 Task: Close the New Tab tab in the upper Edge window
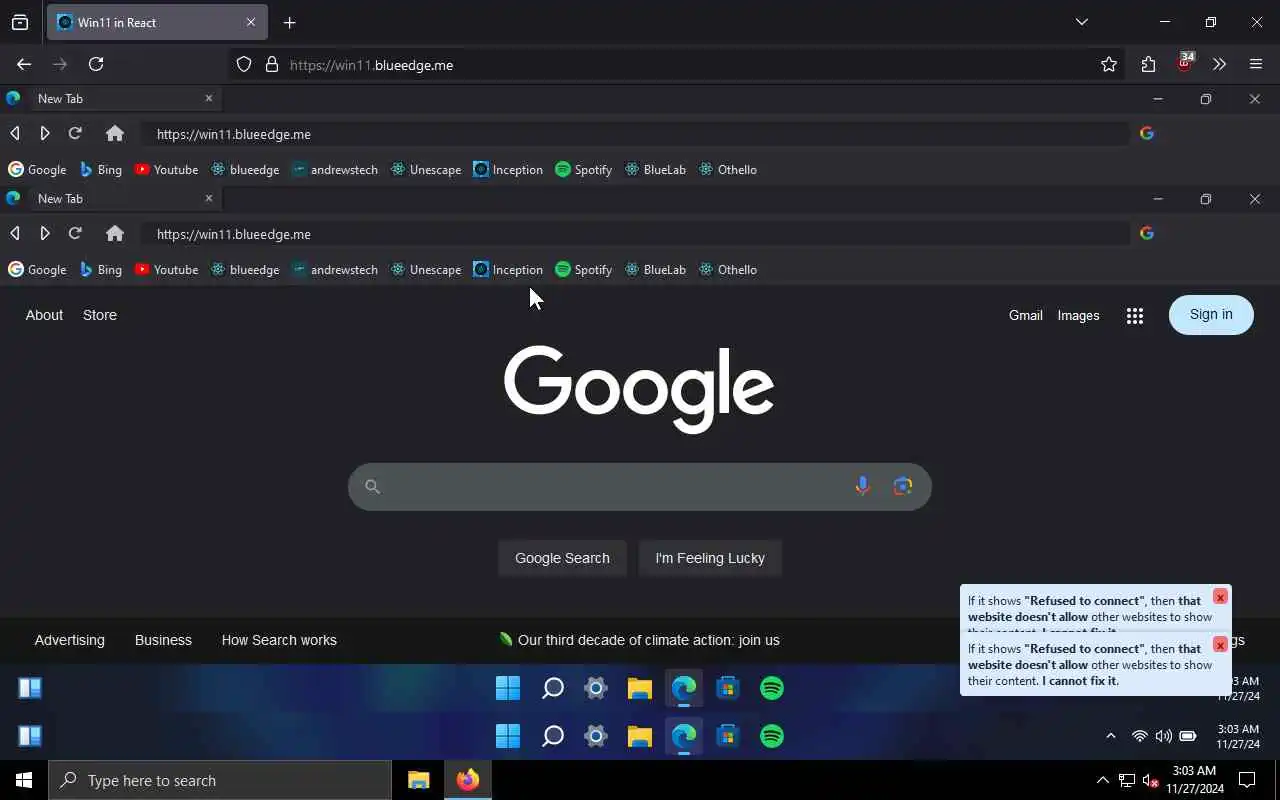click(x=209, y=98)
